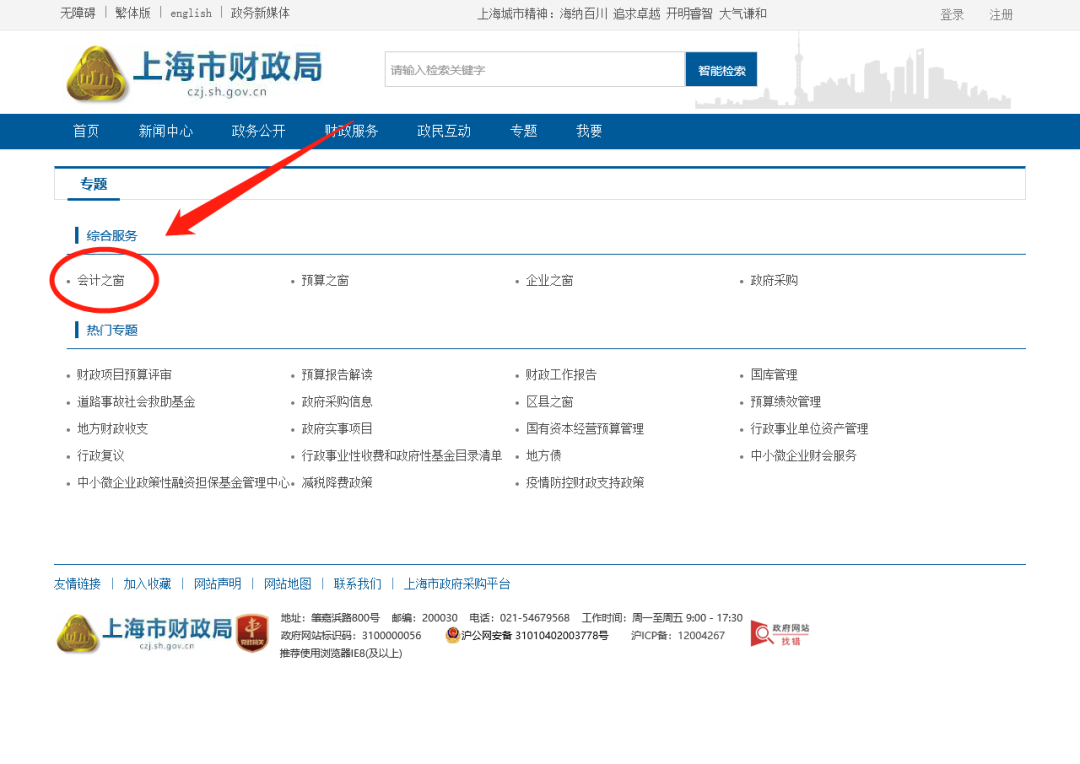Open the 预算之窗 link

coord(325,280)
